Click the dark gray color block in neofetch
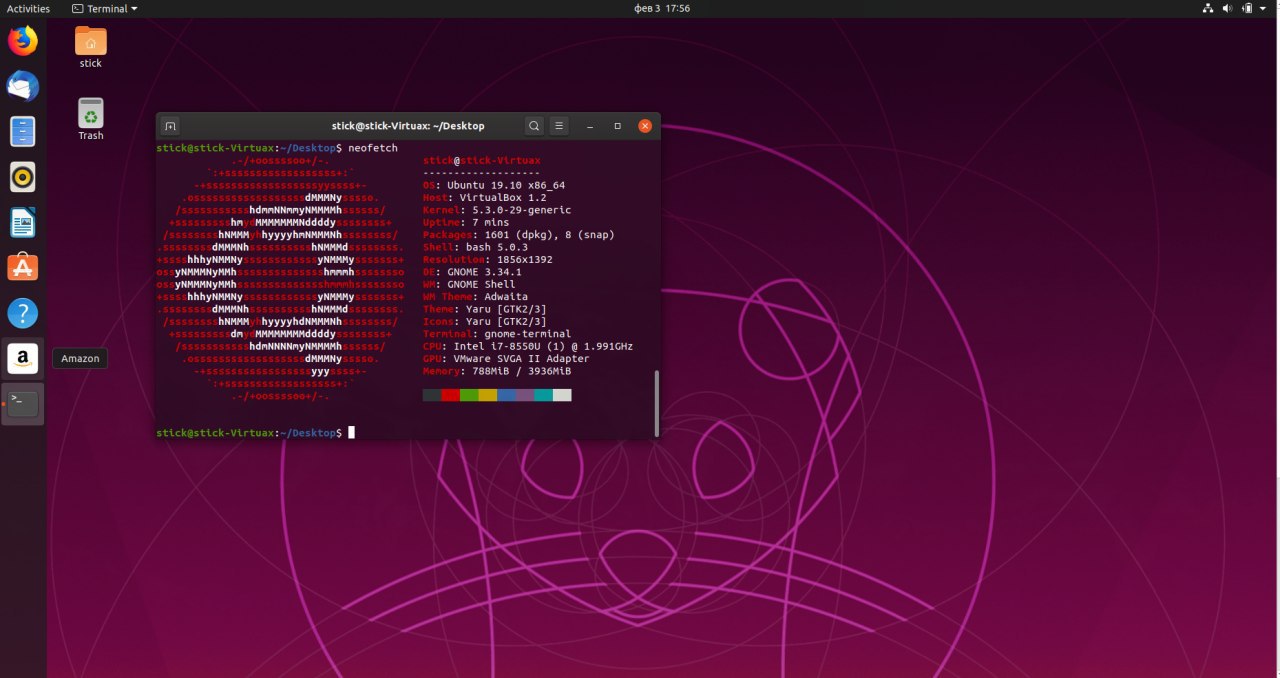The image size is (1280, 678). 432,395
